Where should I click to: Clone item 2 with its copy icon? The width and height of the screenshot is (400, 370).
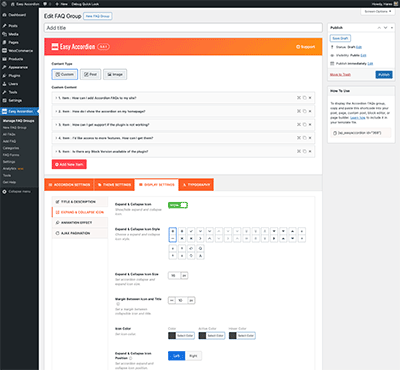click(x=304, y=111)
